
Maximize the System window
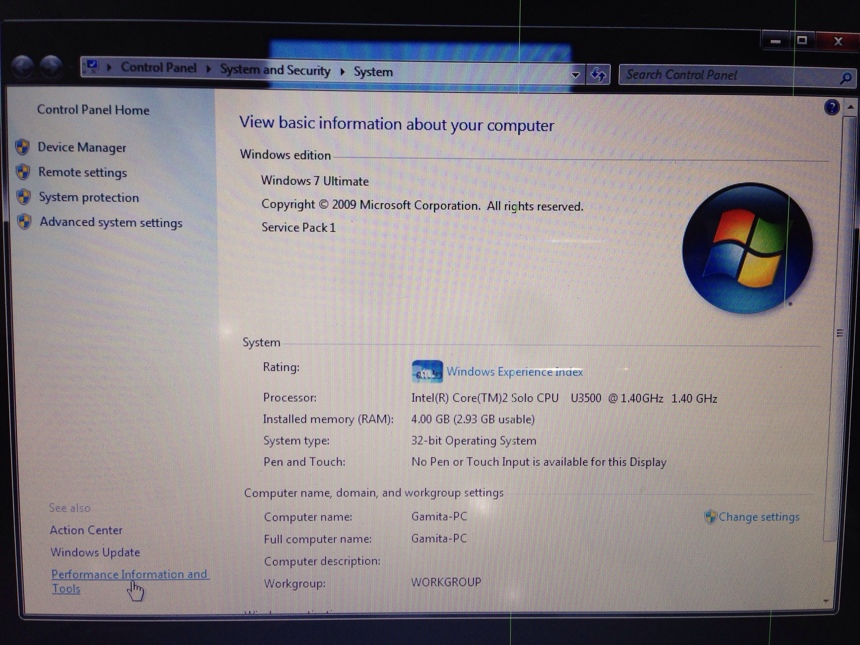pos(802,41)
